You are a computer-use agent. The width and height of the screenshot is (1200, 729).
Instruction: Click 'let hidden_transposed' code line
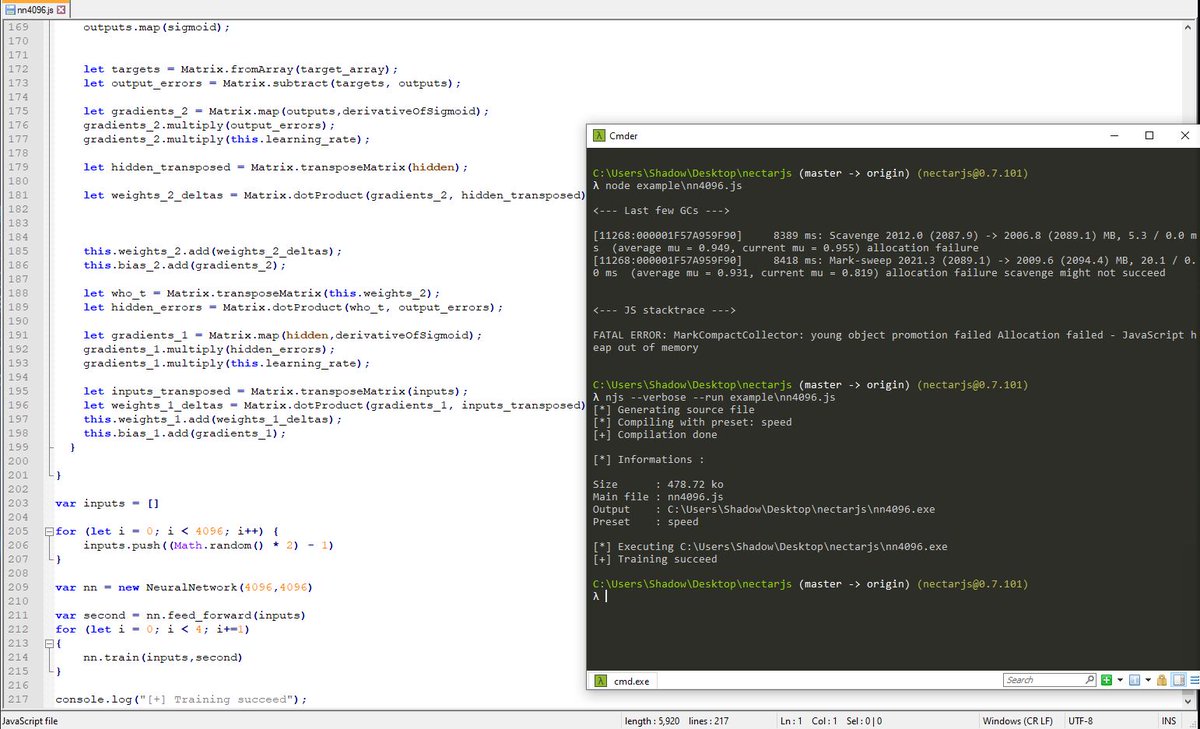pyautogui.click(x=276, y=167)
